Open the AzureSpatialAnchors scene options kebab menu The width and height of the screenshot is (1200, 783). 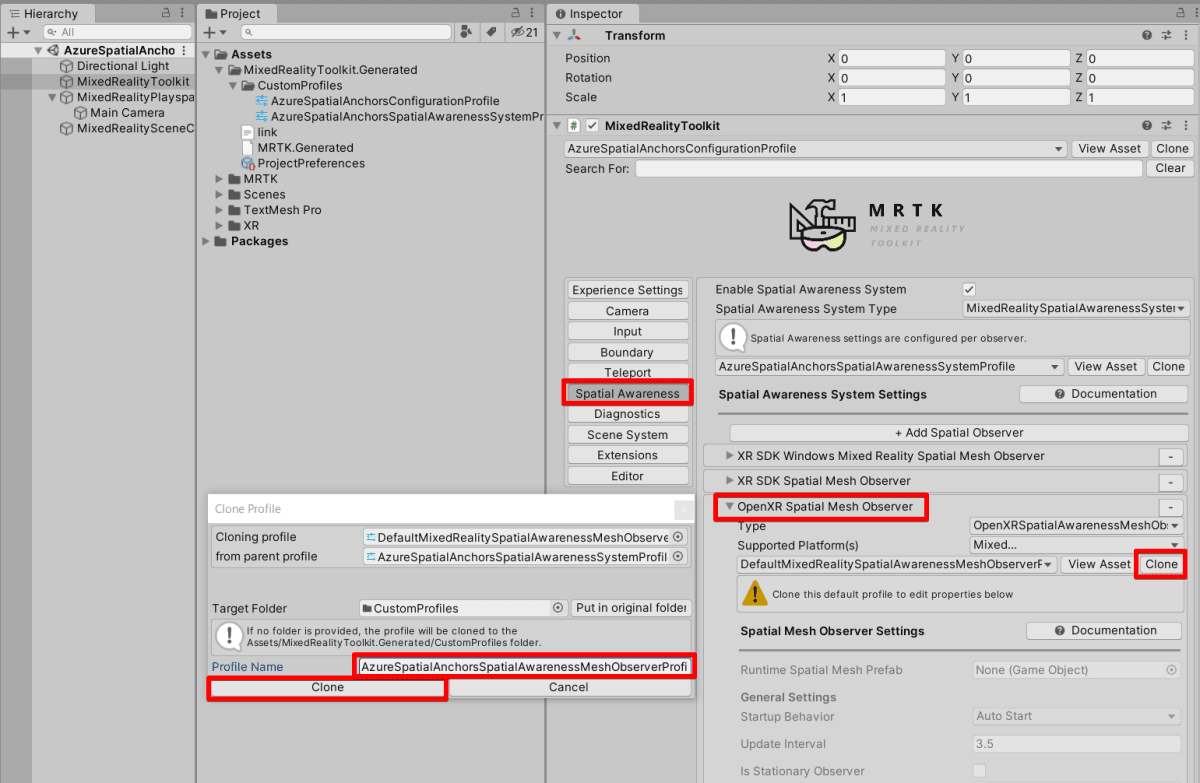pos(185,50)
